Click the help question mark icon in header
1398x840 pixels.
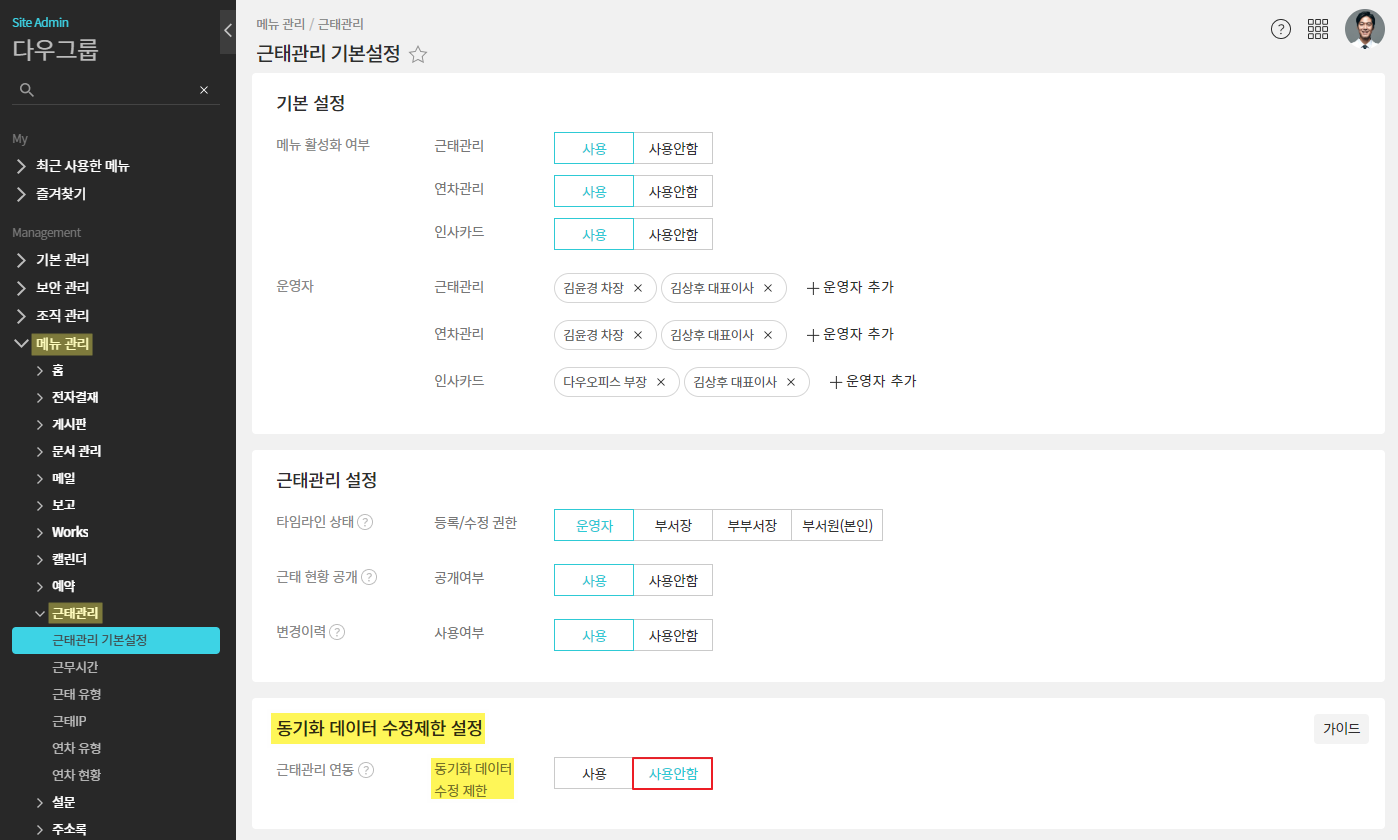[x=1280, y=29]
